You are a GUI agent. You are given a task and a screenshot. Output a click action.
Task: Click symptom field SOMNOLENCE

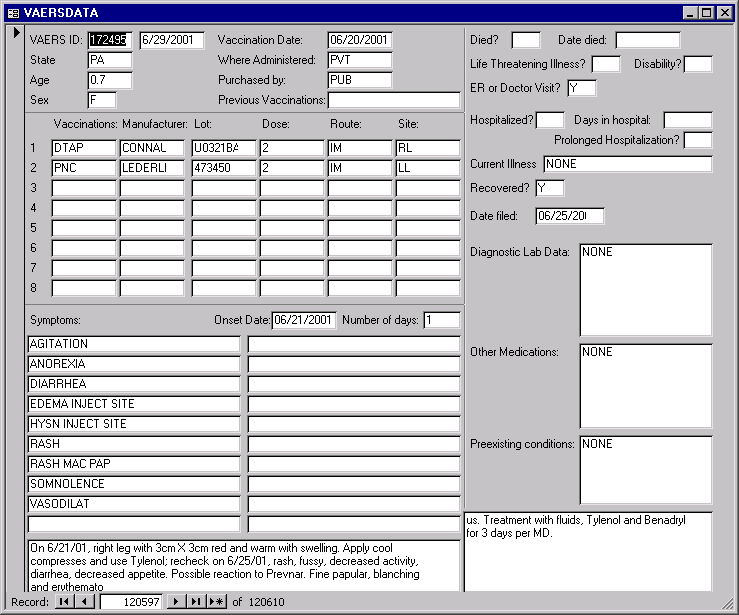click(134, 484)
